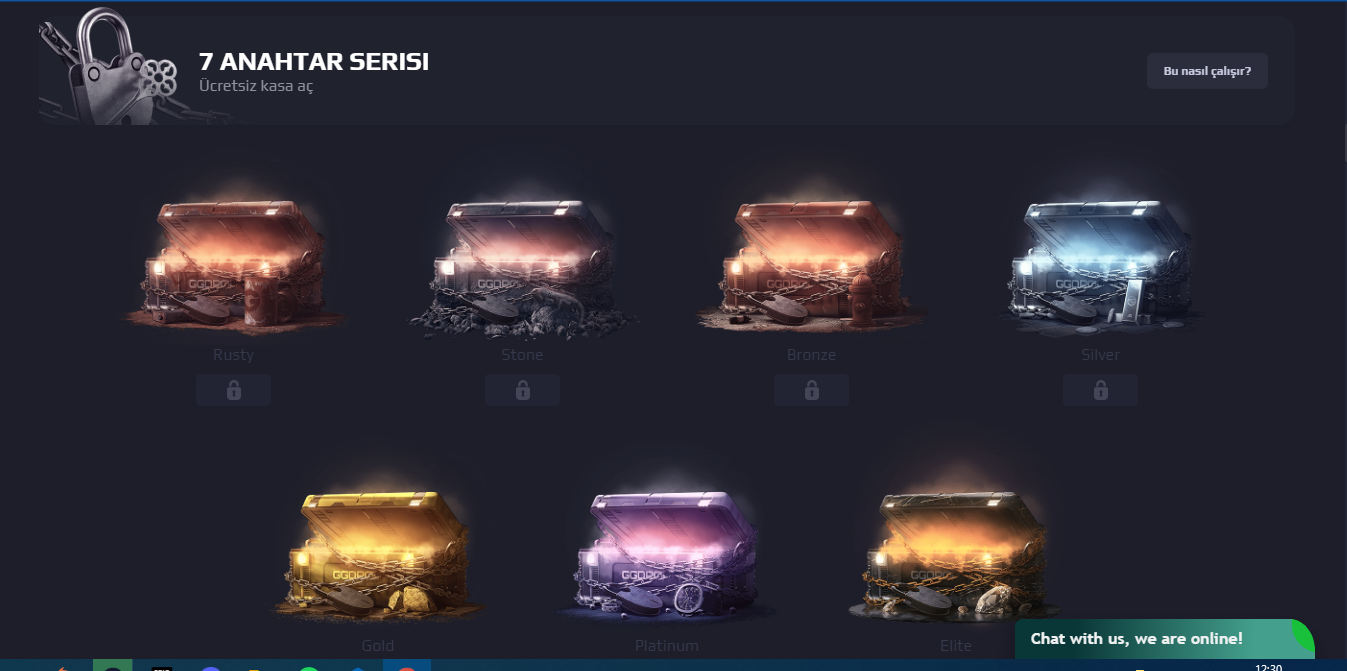Viewport: 1347px width, 671px height.
Task: Click the lock icon under Rusty chest
Action: click(233, 390)
